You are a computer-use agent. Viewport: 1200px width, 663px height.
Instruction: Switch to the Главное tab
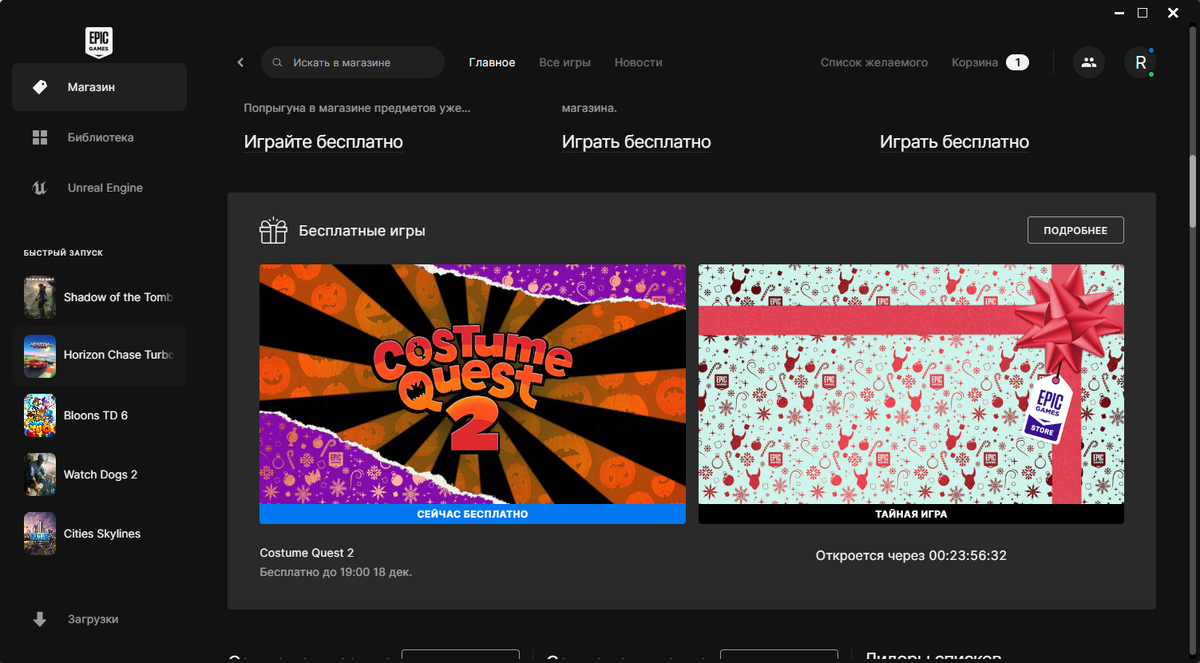tap(492, 62)
